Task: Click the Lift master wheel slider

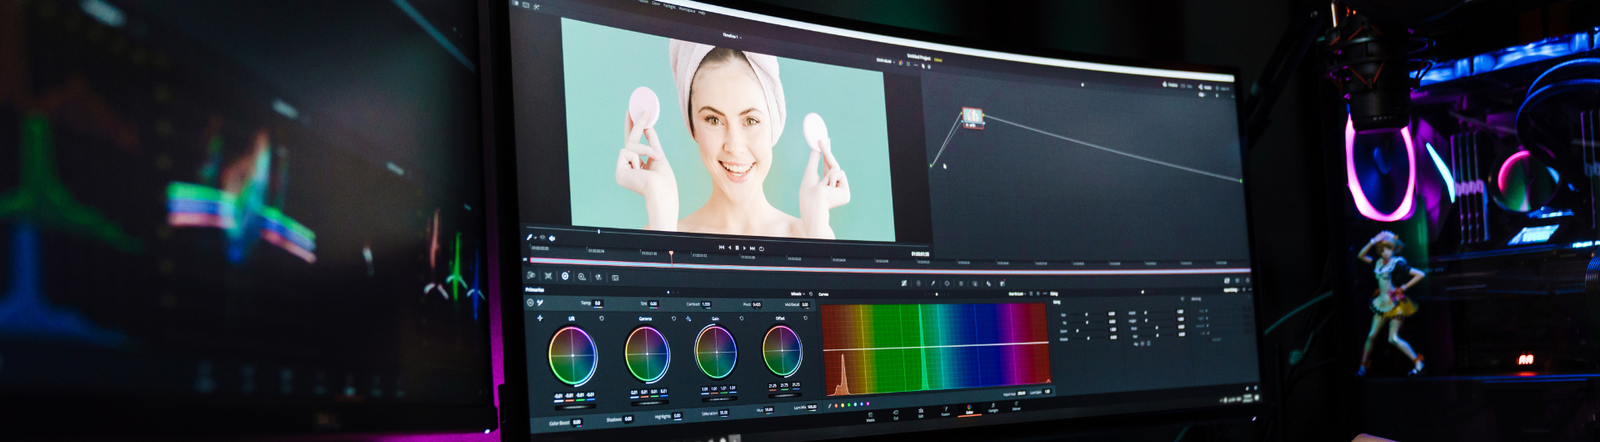Action: (575, 406)
